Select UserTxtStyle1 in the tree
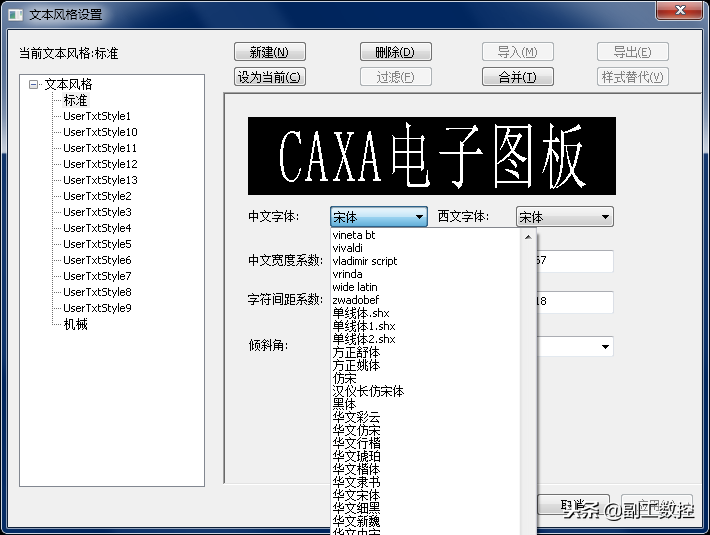Viewport: 710px width, 535px height. [97, 116]
